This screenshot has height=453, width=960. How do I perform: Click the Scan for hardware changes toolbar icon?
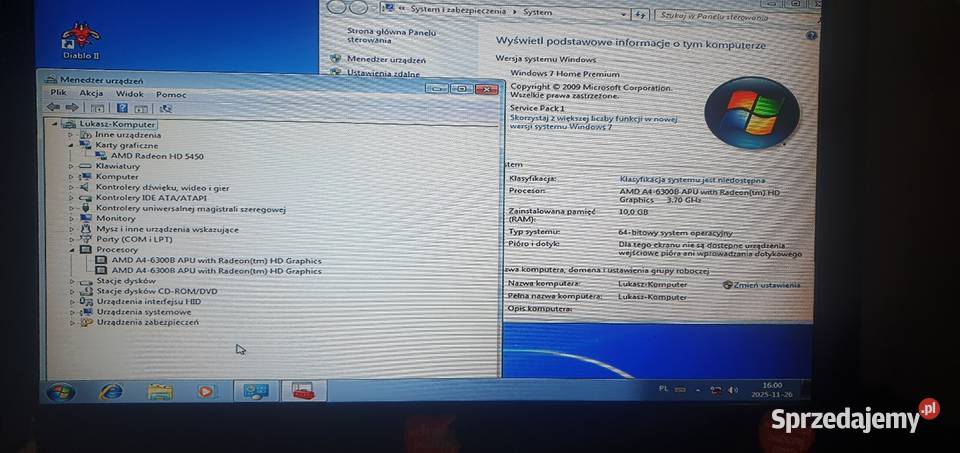pyautogui.click(x=165, y=108)
